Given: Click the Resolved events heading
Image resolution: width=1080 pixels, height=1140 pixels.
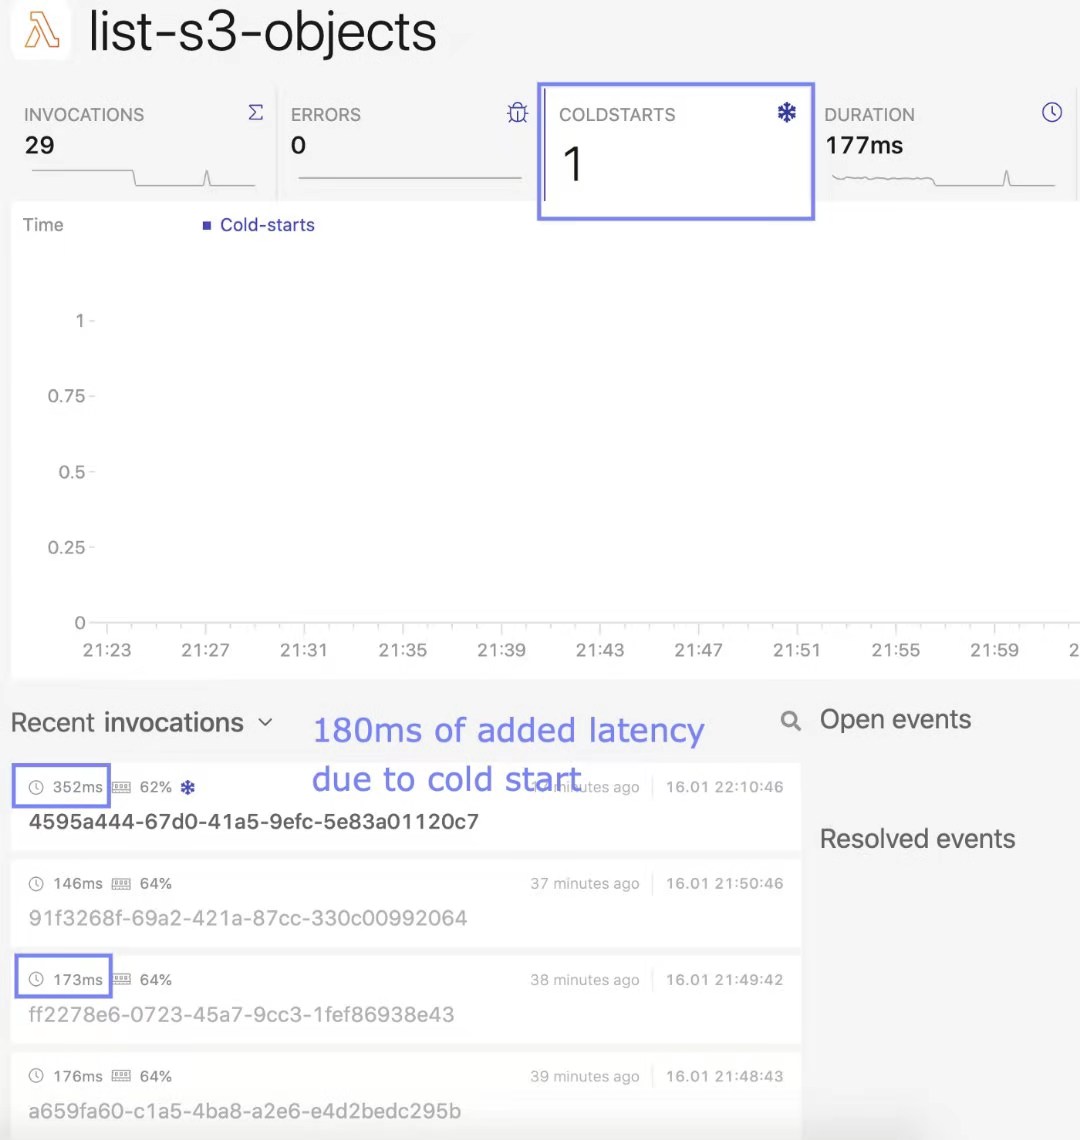Looking at the screenshot, I should [917, 839].
